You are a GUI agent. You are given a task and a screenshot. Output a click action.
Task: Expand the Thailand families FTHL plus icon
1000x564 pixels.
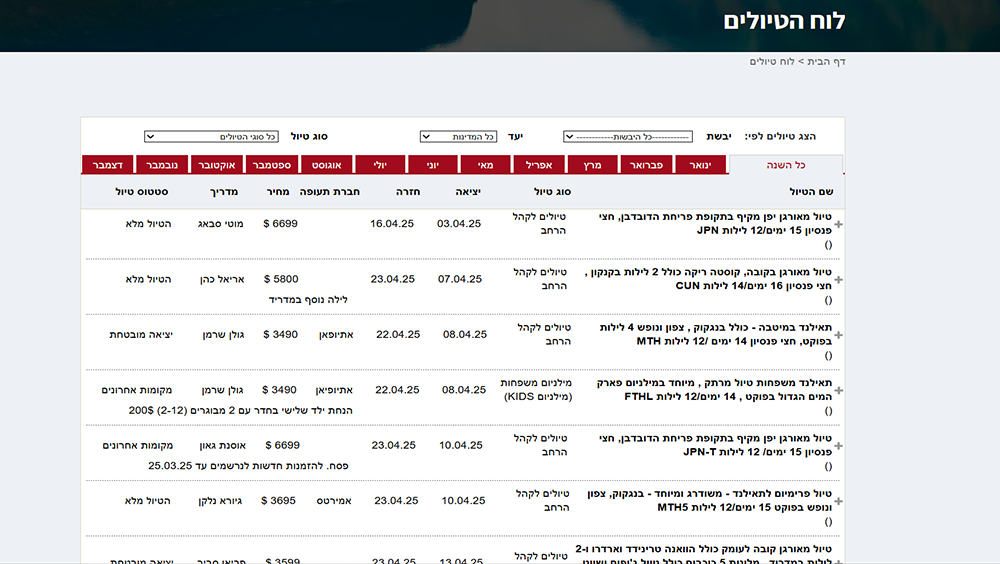838,391
